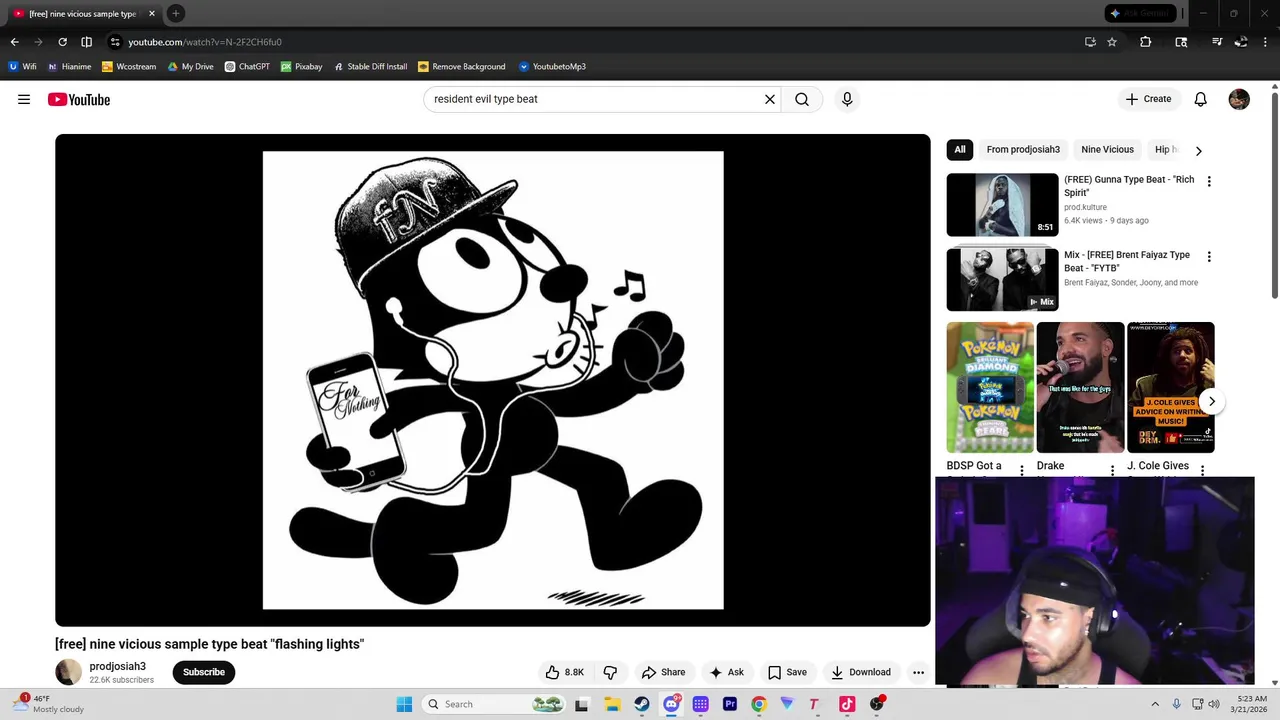Open the weather widget on the taskbar
This screenshot has height=720, width=1280.
(50, 704)
